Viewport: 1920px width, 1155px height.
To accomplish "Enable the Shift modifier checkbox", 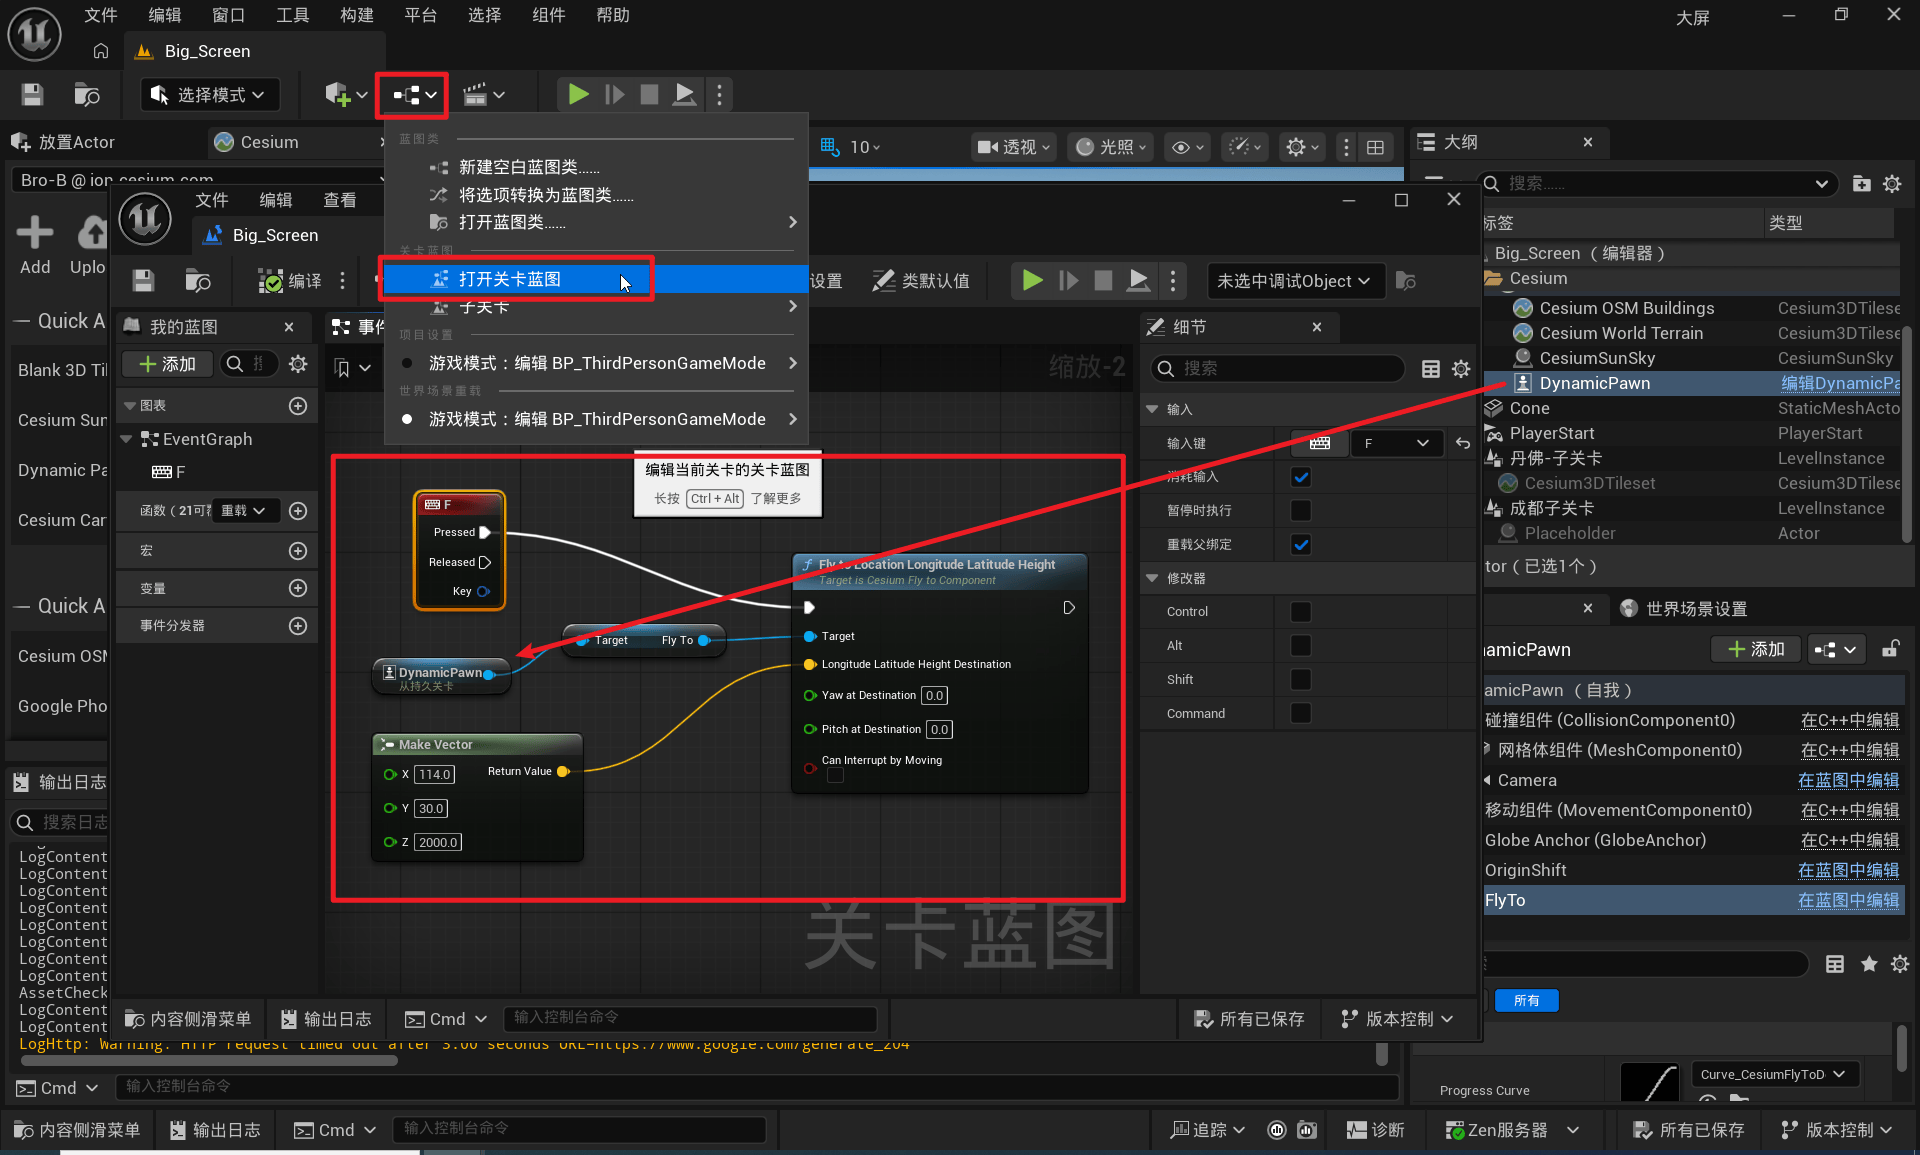I will point(1301,680).
